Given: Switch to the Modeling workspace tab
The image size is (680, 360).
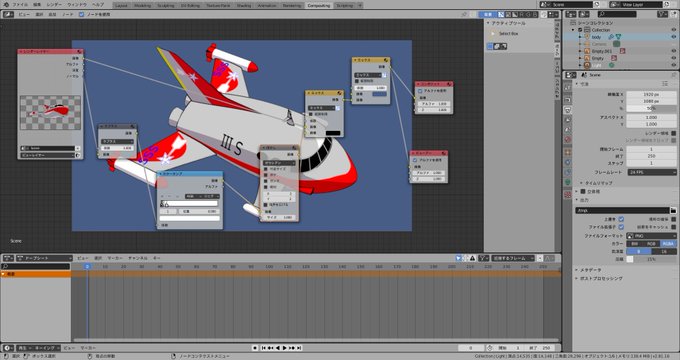Looking at the screenshot, I should [142, 5].
